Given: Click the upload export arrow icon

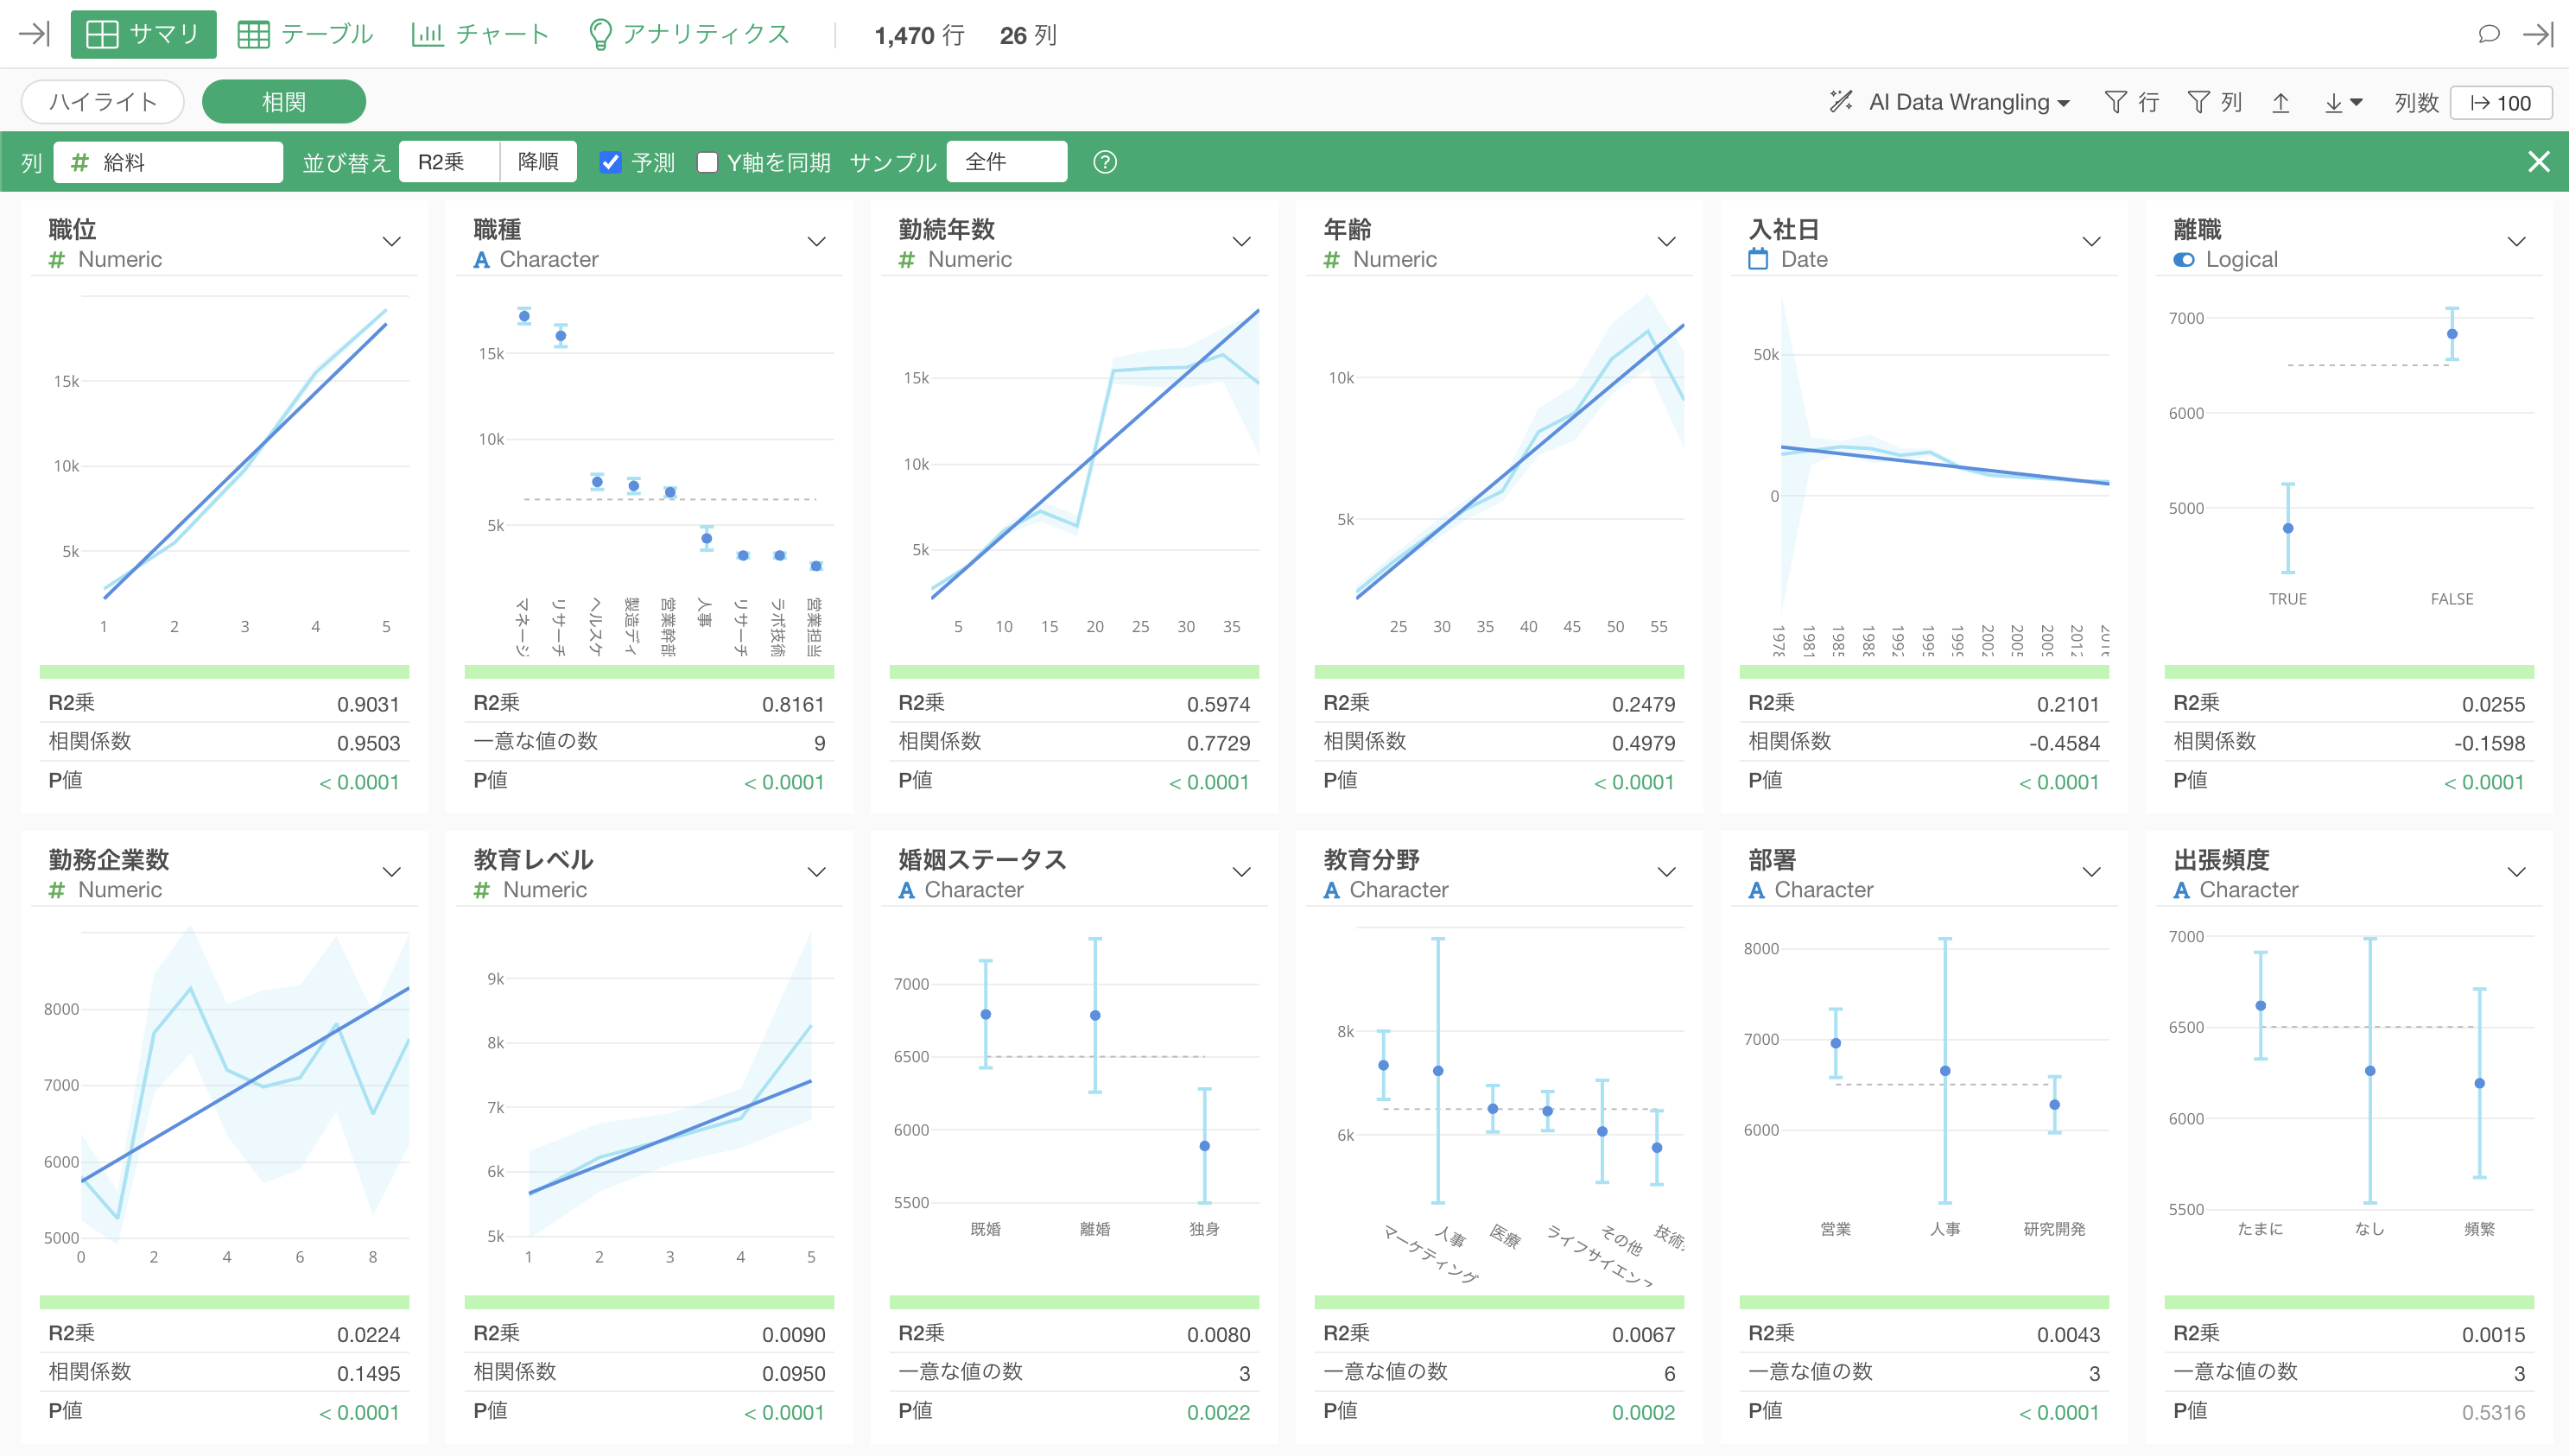Looking at the screenshot, I should (2280, 102).
